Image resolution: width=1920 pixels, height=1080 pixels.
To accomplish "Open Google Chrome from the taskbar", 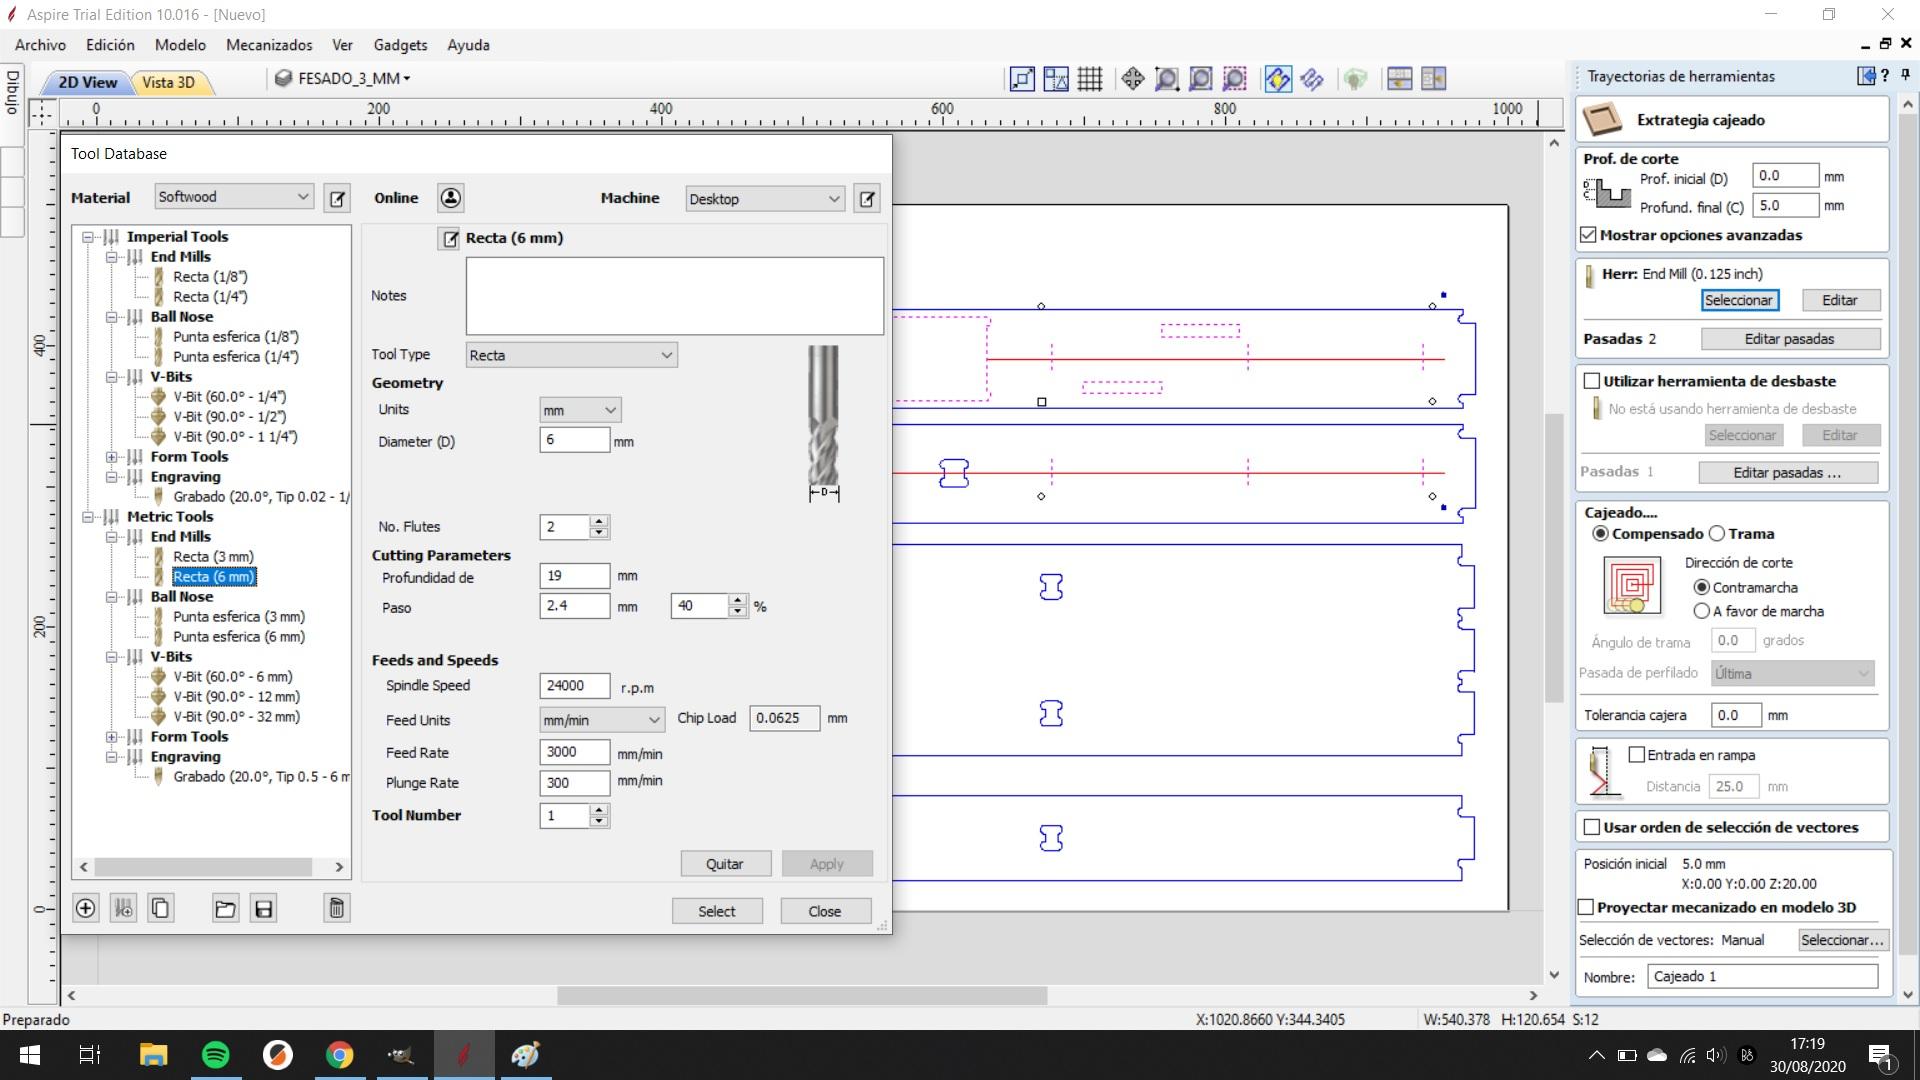I will 339,1055.
